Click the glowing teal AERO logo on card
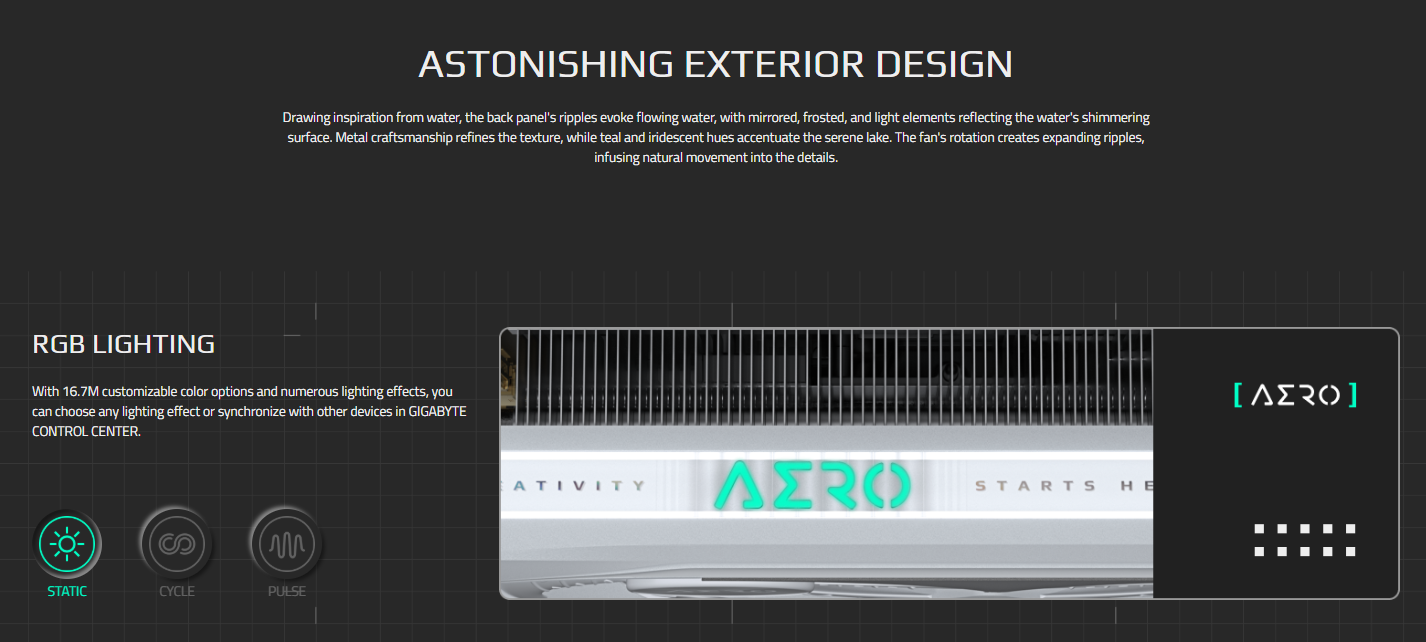 812,485
